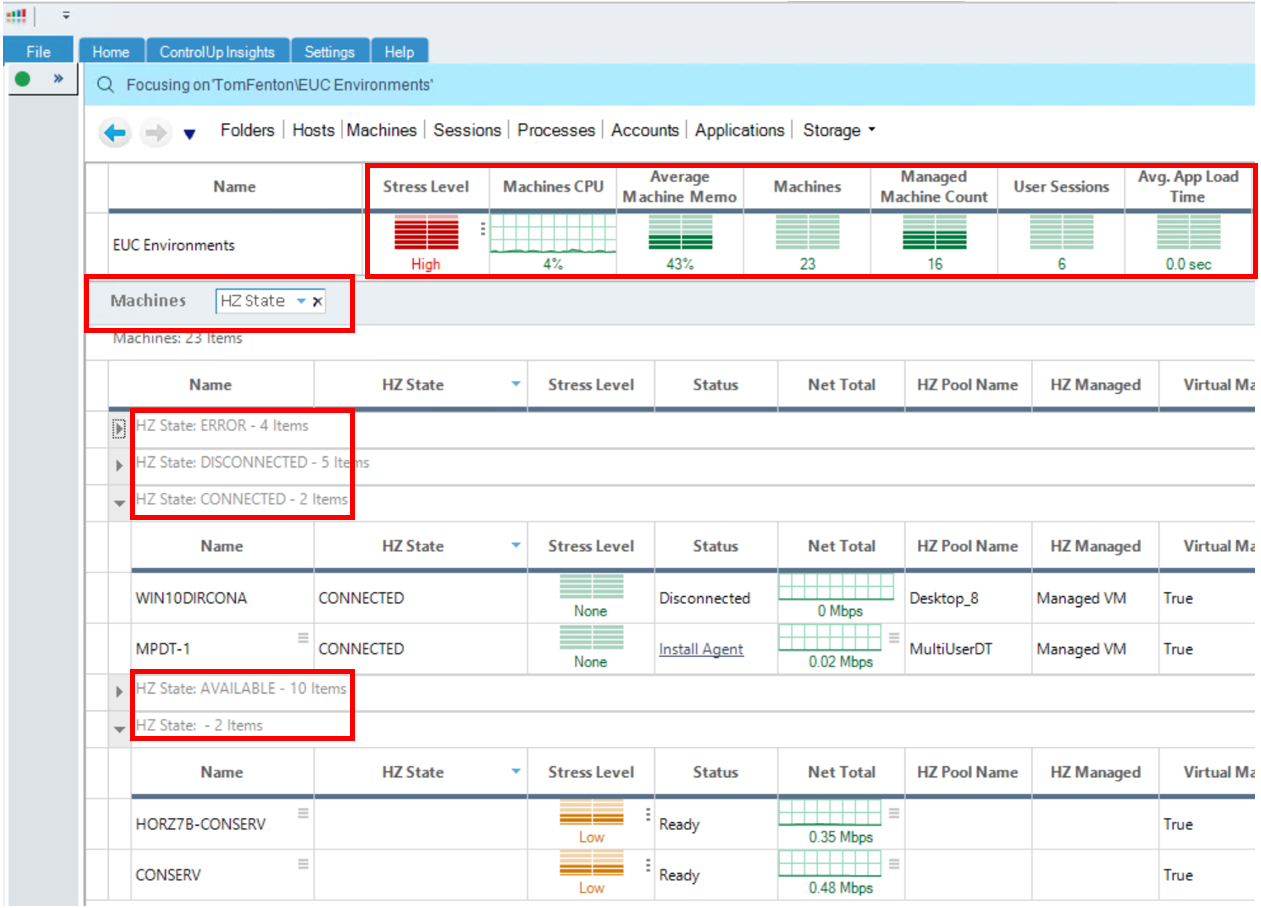Open the Help tab
The width and height of the screenshot is (1261, 908).
tap(399, 52)
